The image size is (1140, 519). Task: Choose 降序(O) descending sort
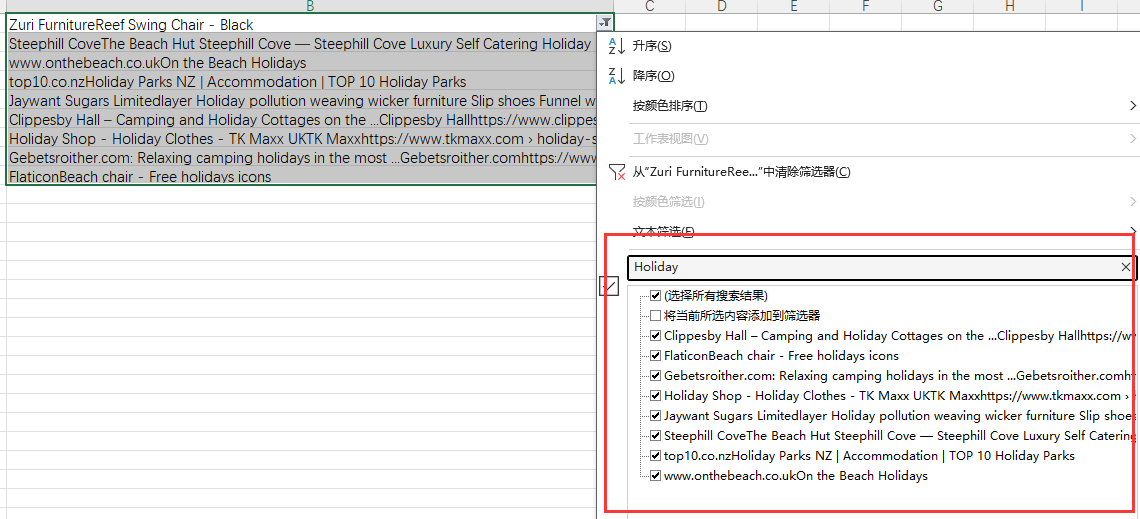coord(654,76)
